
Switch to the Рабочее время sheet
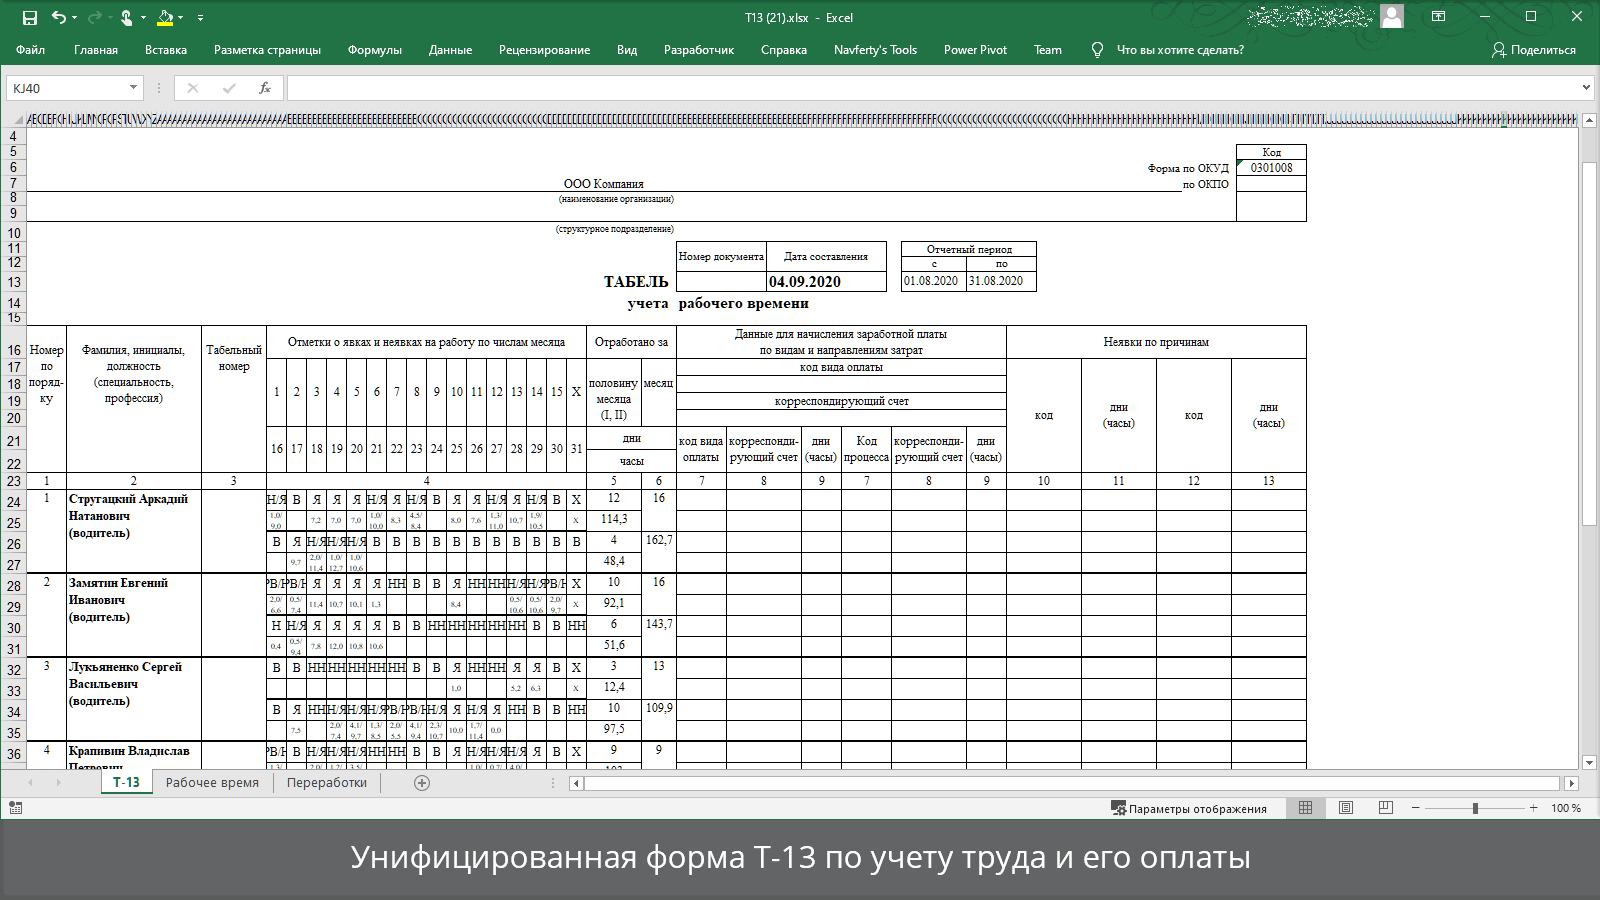[212, 782]
